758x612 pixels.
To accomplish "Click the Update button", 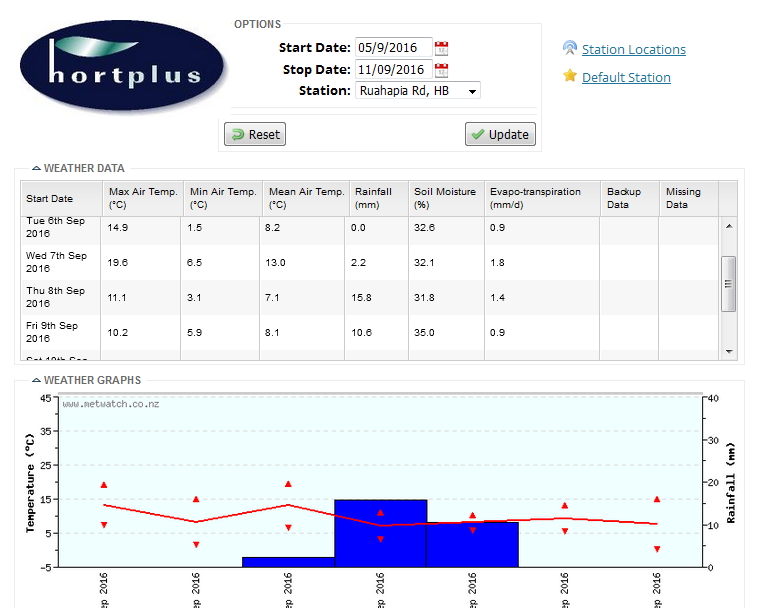I will [x=500, y=134].
